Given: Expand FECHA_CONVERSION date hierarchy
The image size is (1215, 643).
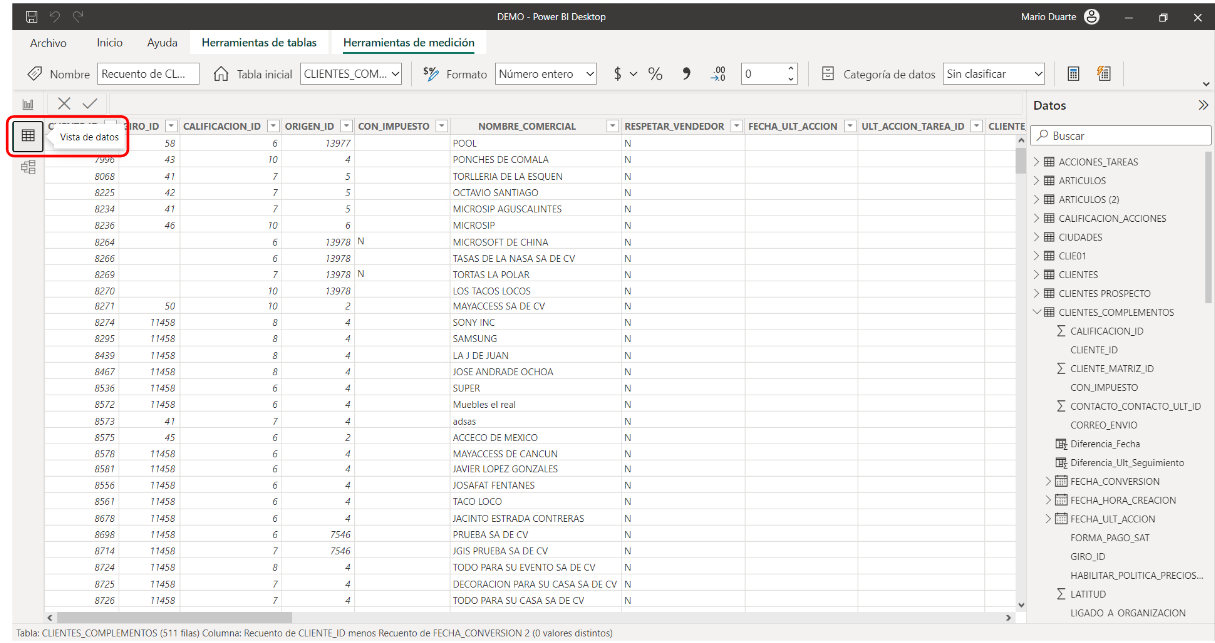Looking at the screenshot, I should coord(1049,481).
